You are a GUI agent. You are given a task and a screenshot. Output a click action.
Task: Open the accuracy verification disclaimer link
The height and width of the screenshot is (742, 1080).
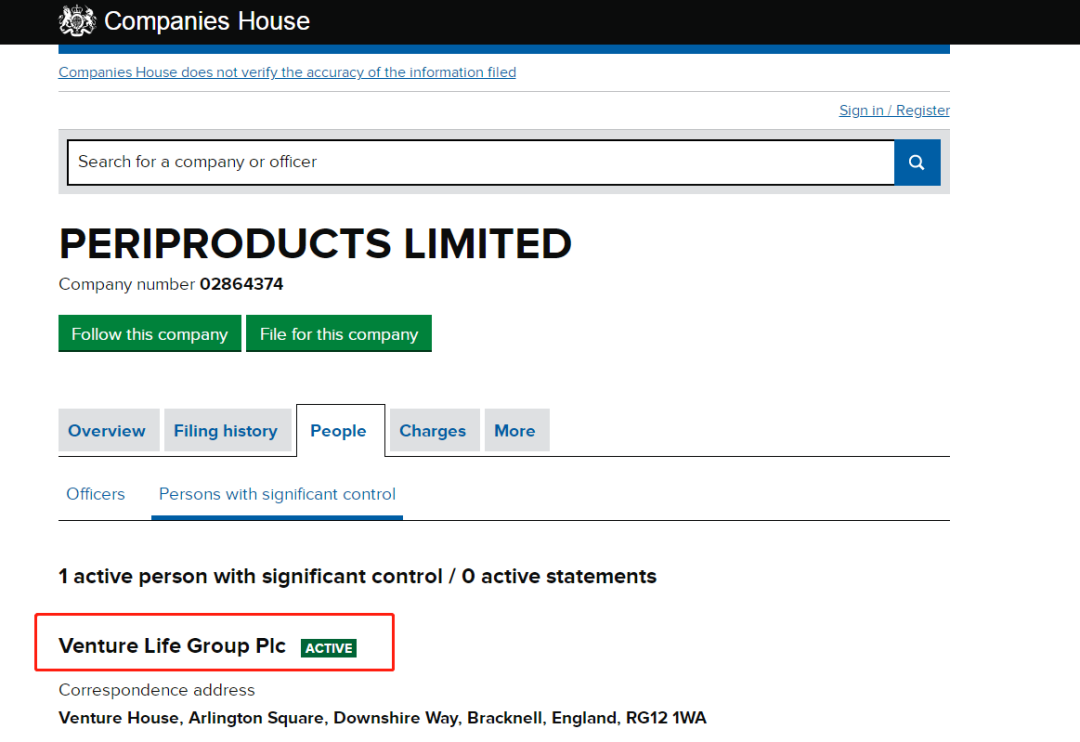tap(287, 72)
